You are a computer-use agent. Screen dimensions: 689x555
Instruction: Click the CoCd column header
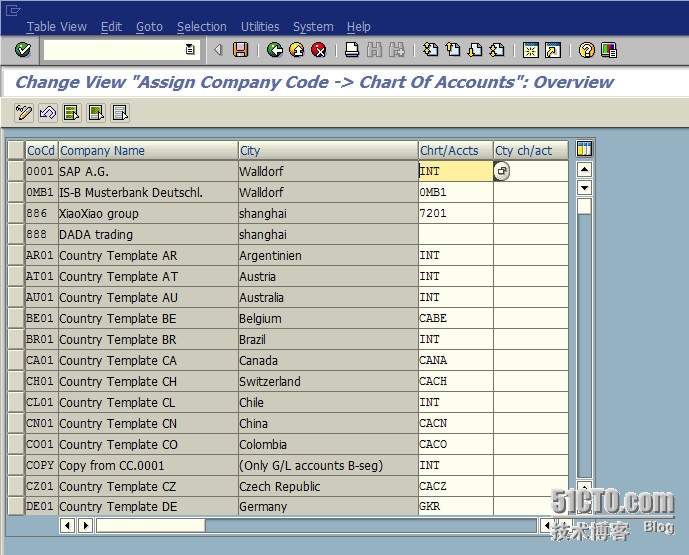[41, 150]
